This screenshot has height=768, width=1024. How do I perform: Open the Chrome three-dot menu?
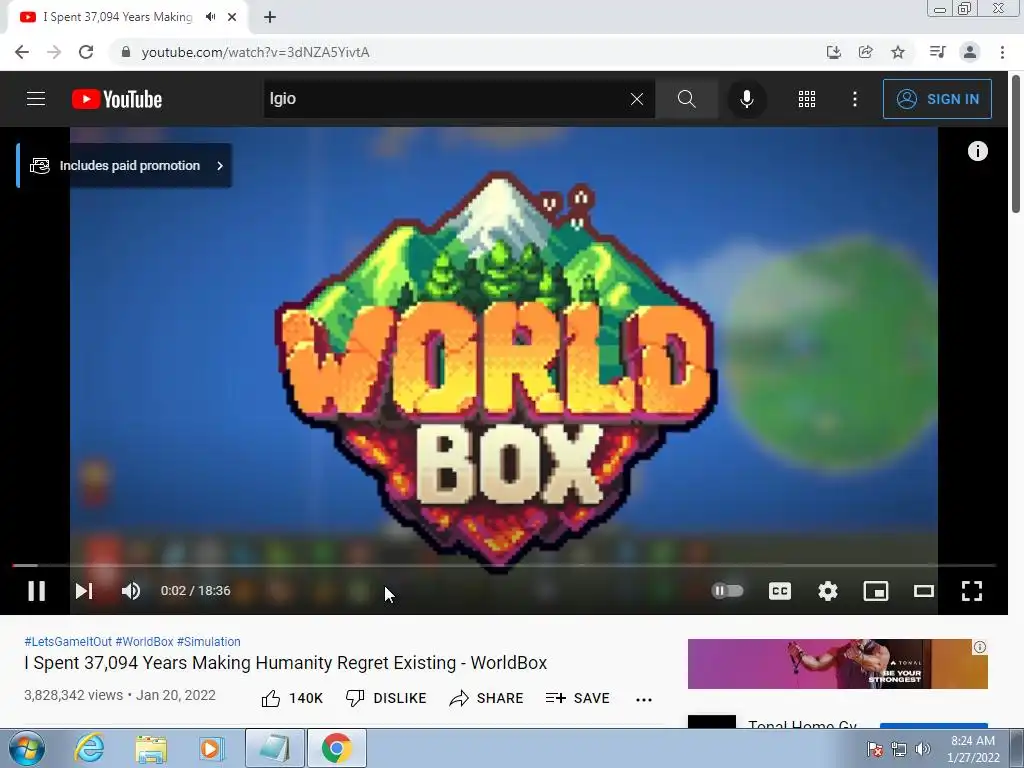(1002, 52)
